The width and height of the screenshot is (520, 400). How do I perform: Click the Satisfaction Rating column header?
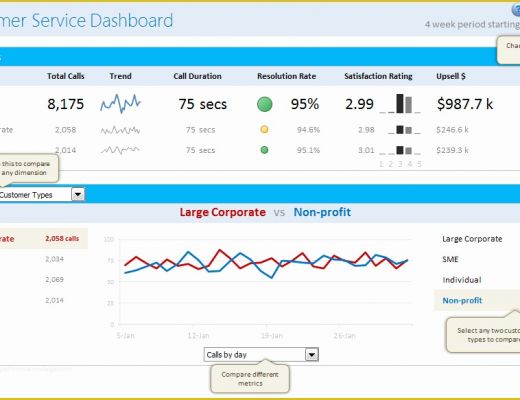click(x=378, y=76)
